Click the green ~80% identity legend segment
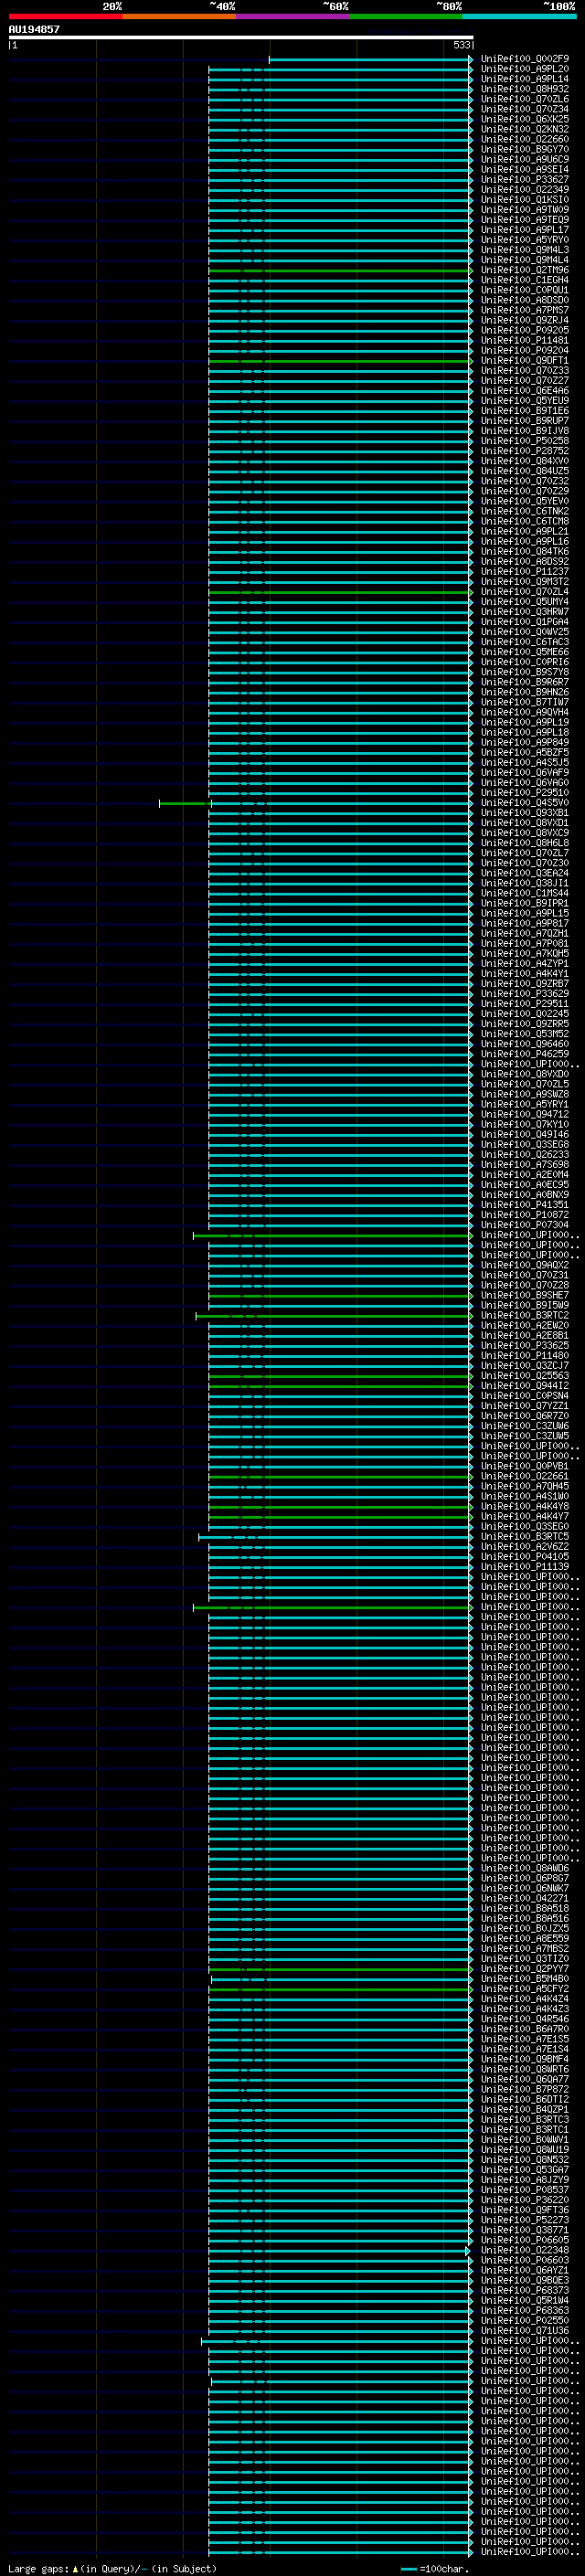Screen dimensions: 585x2576 406,16
